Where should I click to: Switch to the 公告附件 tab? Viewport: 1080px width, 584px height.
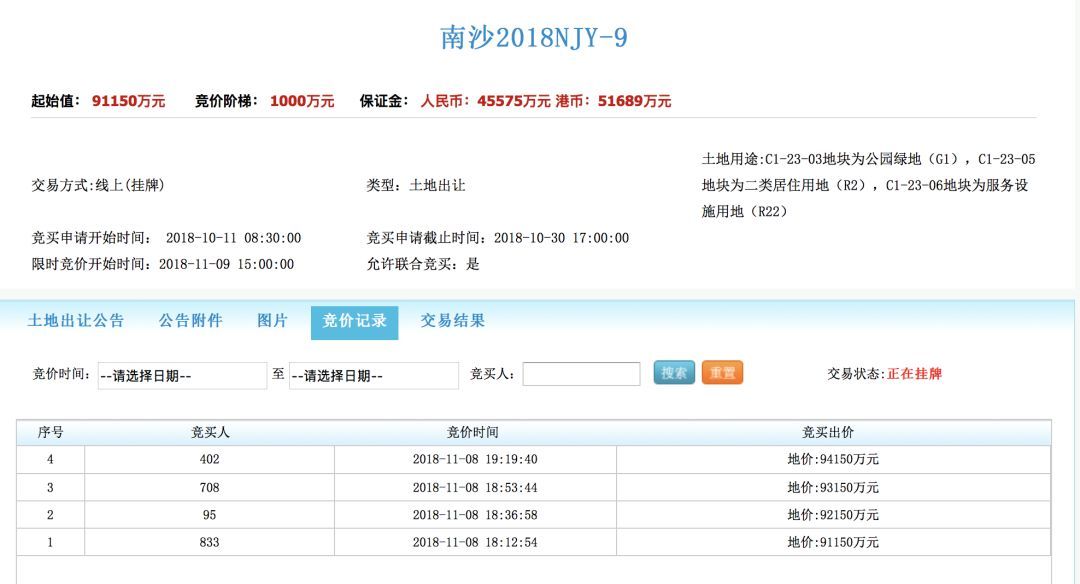pos(191,321)
